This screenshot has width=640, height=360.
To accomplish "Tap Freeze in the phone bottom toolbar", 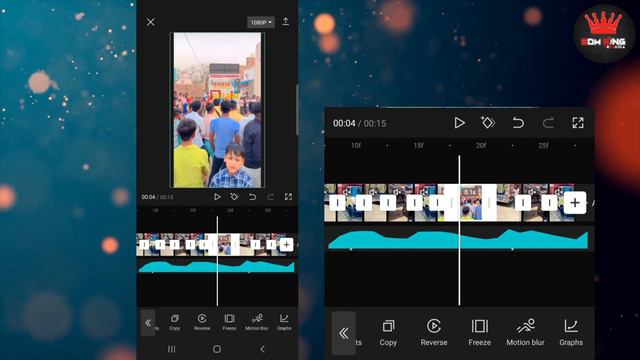I will point(229,322).
